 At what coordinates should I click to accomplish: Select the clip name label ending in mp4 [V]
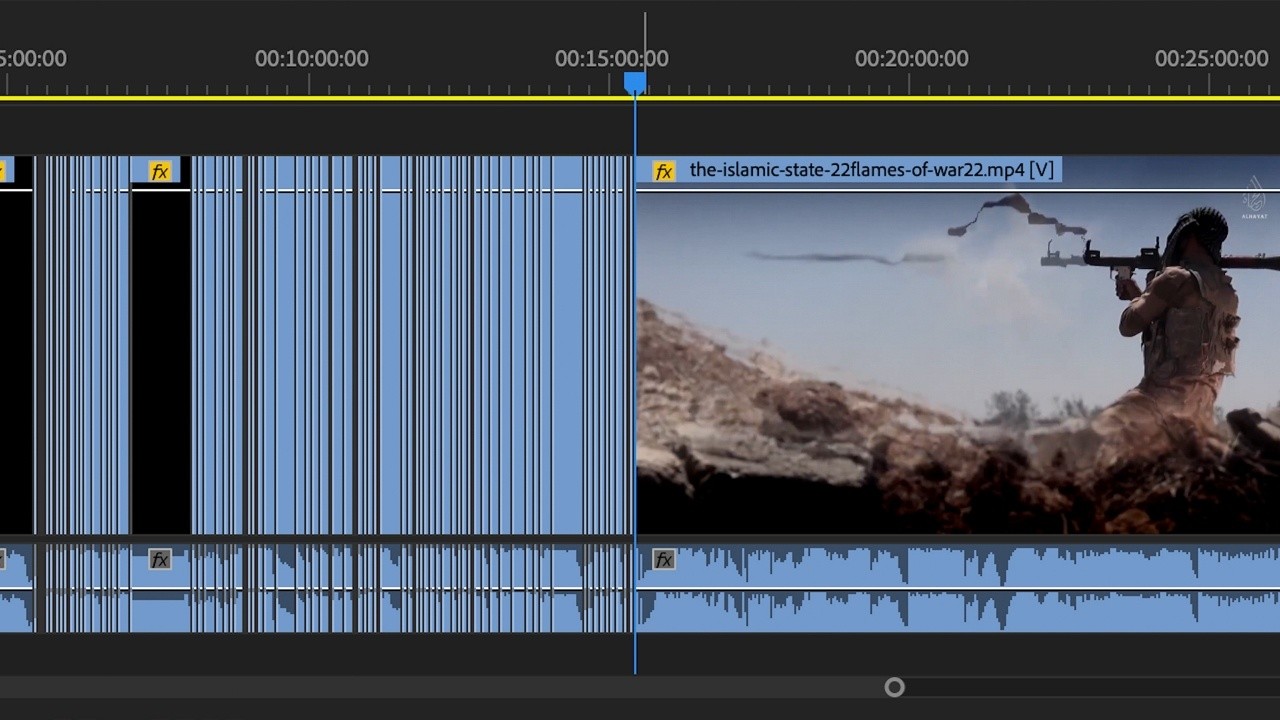871,170
